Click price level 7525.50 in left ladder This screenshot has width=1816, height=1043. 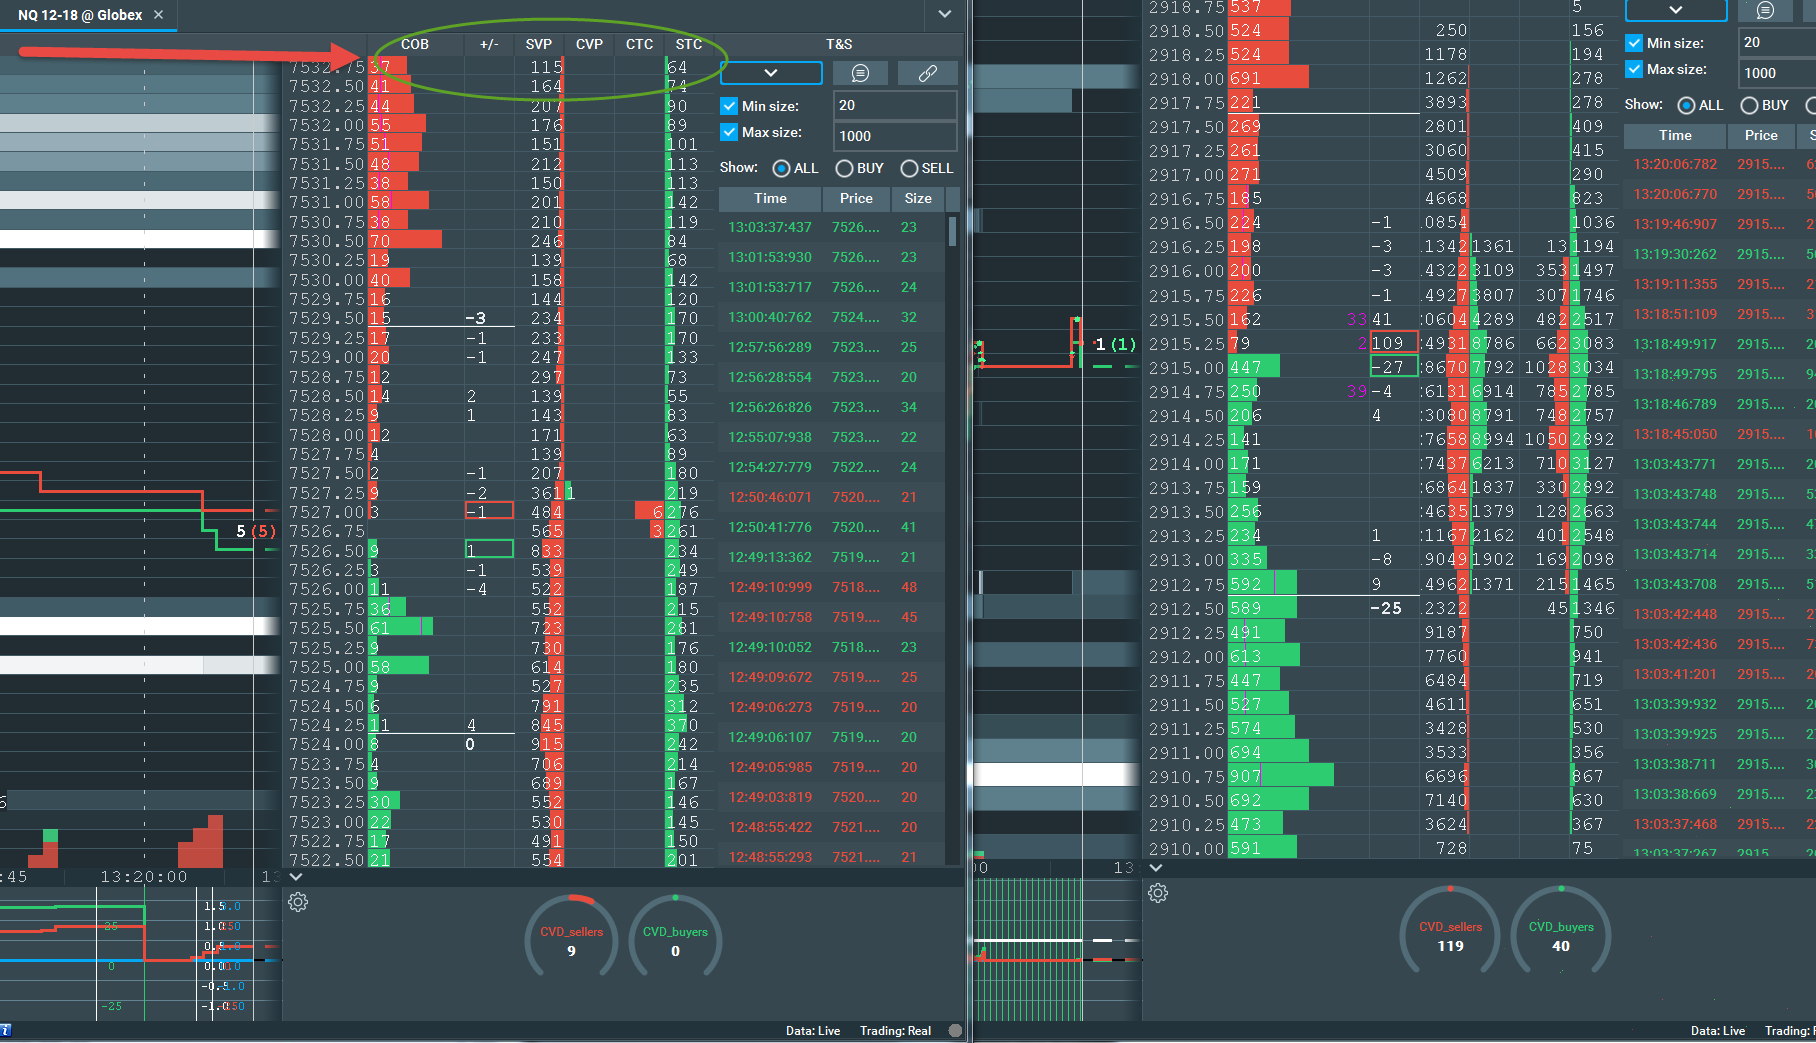point(327,628)
